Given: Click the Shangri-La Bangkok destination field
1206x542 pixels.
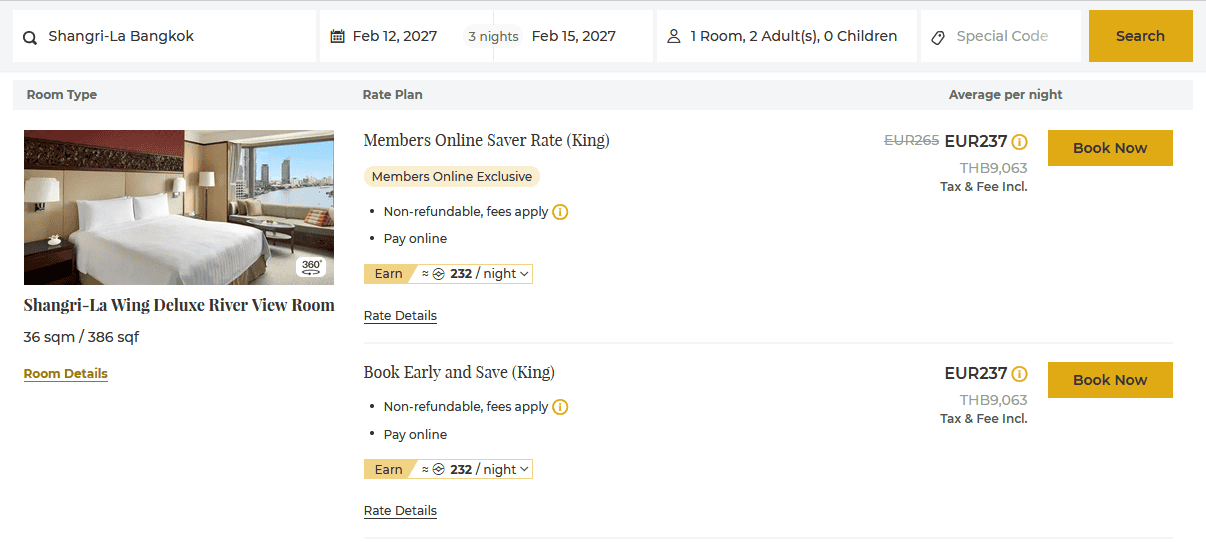Looking at the screenshot, I should (x=165, y=36).
